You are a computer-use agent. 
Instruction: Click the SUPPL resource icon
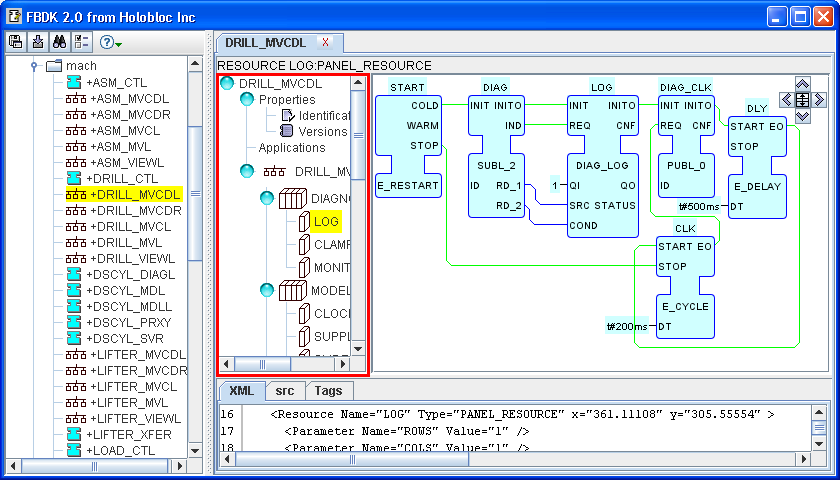coord(304,336)
